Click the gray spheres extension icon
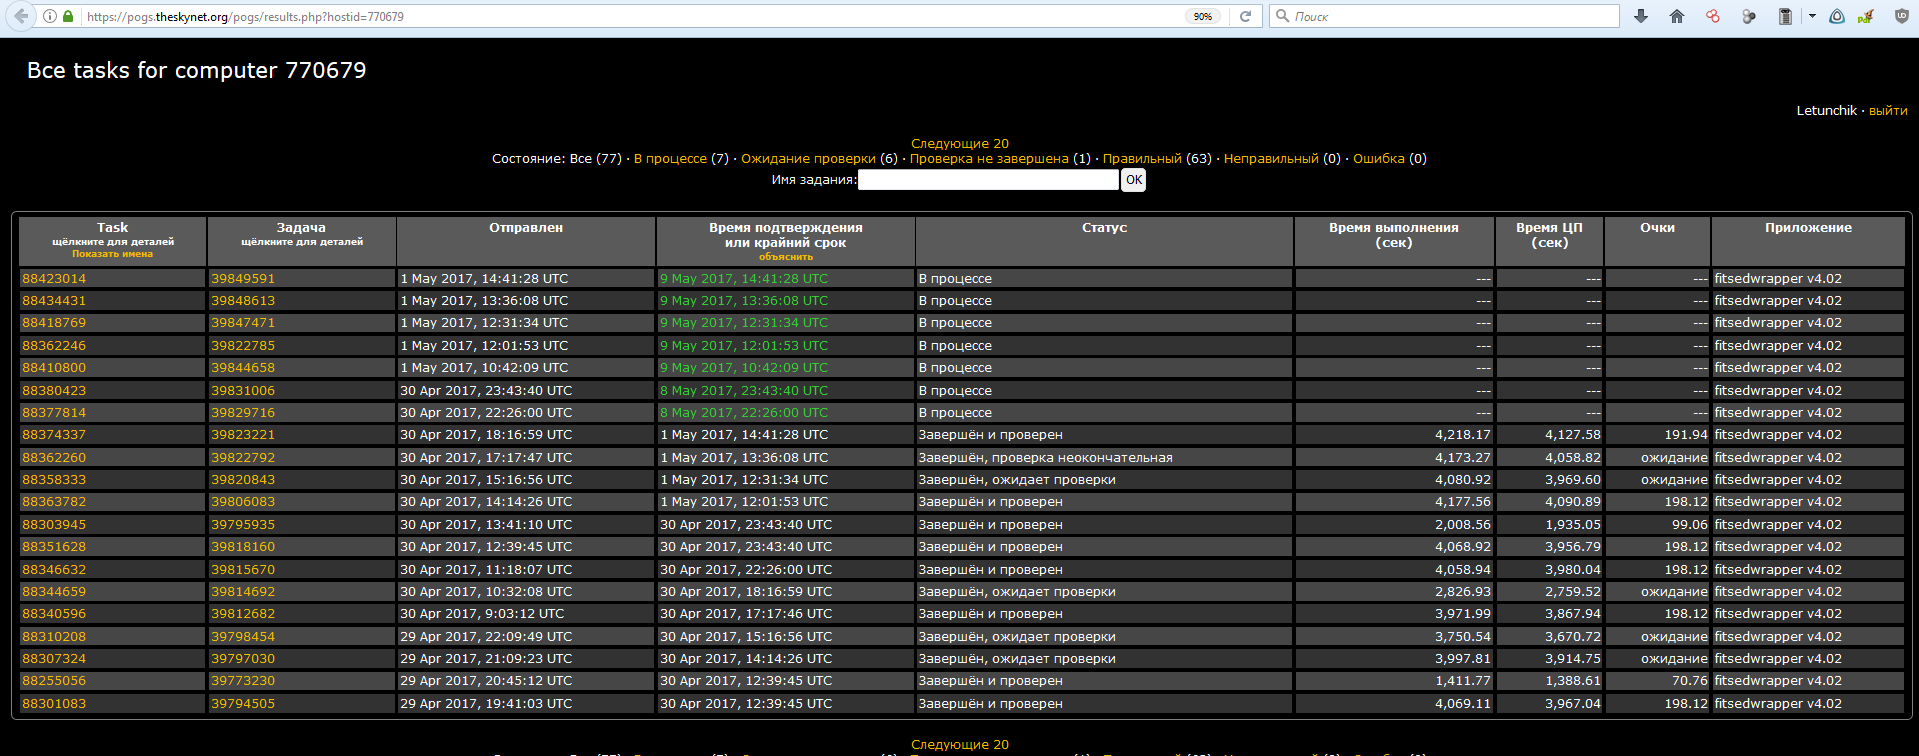Image resolution: width=1919 pixels, height=756 pixels. pos(1749,16)
